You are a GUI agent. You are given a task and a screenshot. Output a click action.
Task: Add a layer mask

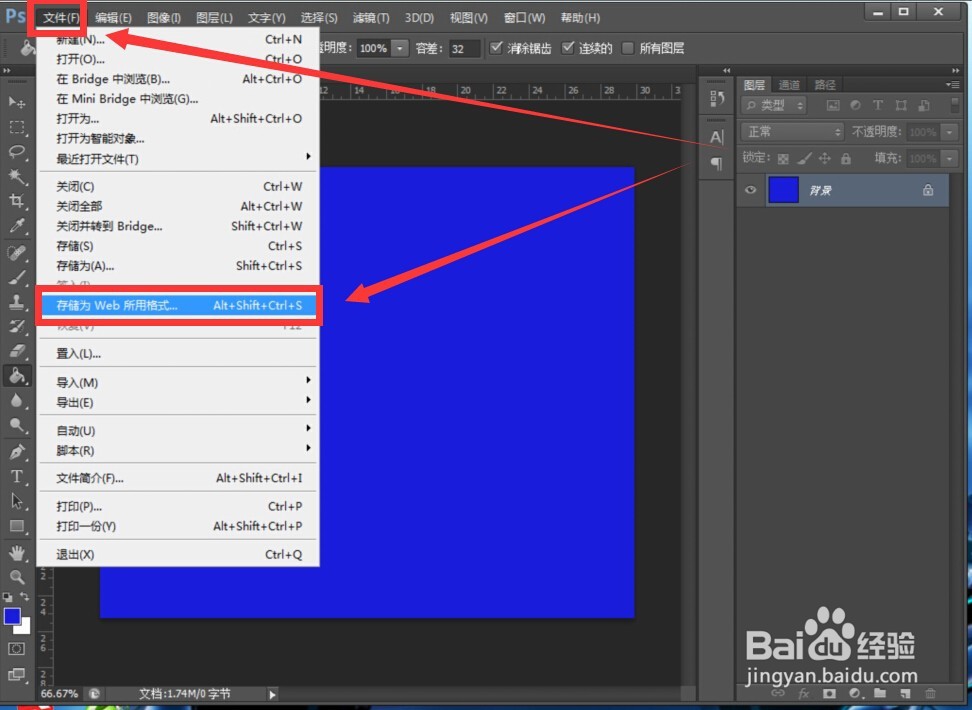[x=829, y=693]
